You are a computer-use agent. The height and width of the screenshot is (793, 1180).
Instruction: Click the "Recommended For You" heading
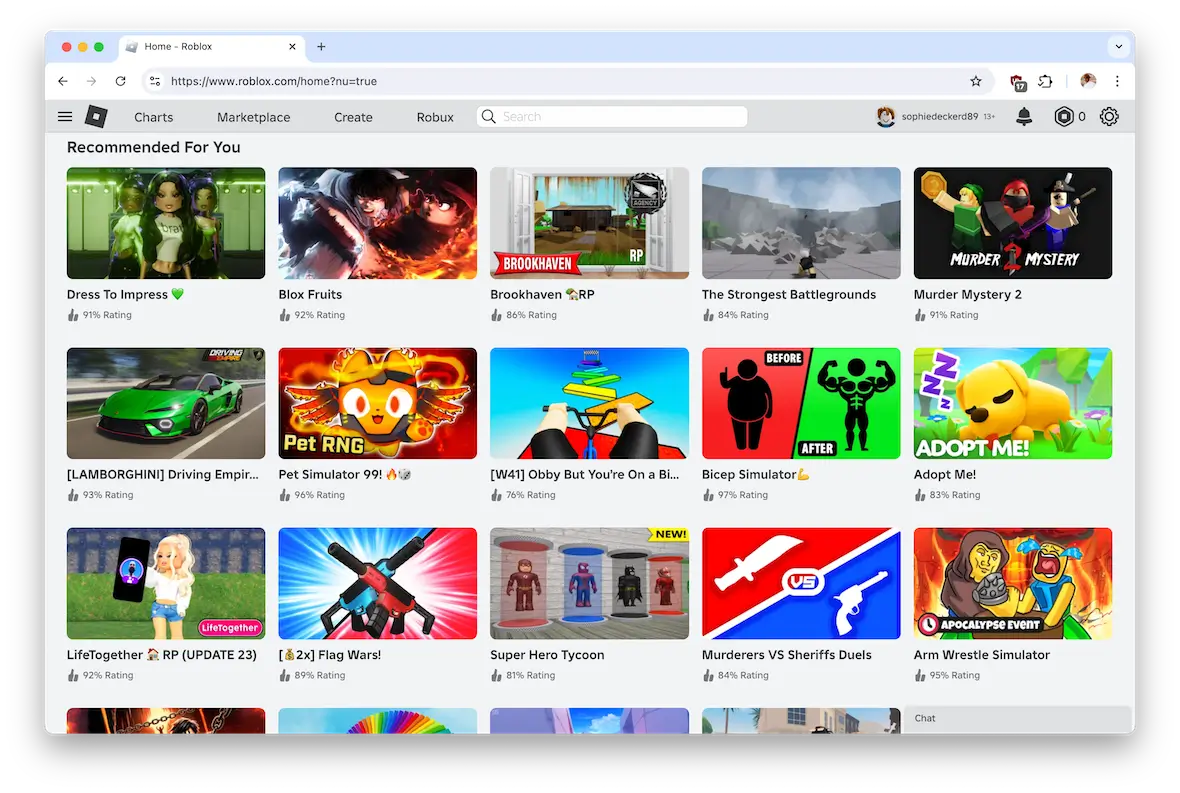coord(154,147)
